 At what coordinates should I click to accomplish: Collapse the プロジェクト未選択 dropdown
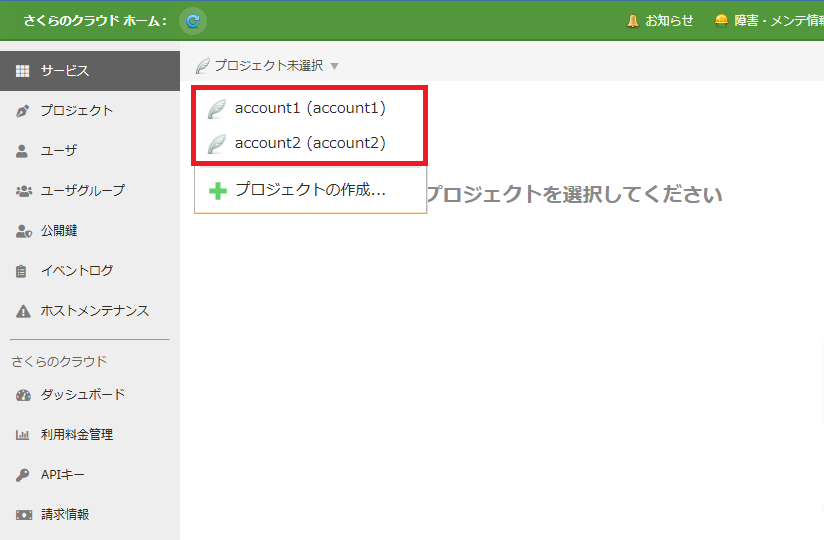267,66
